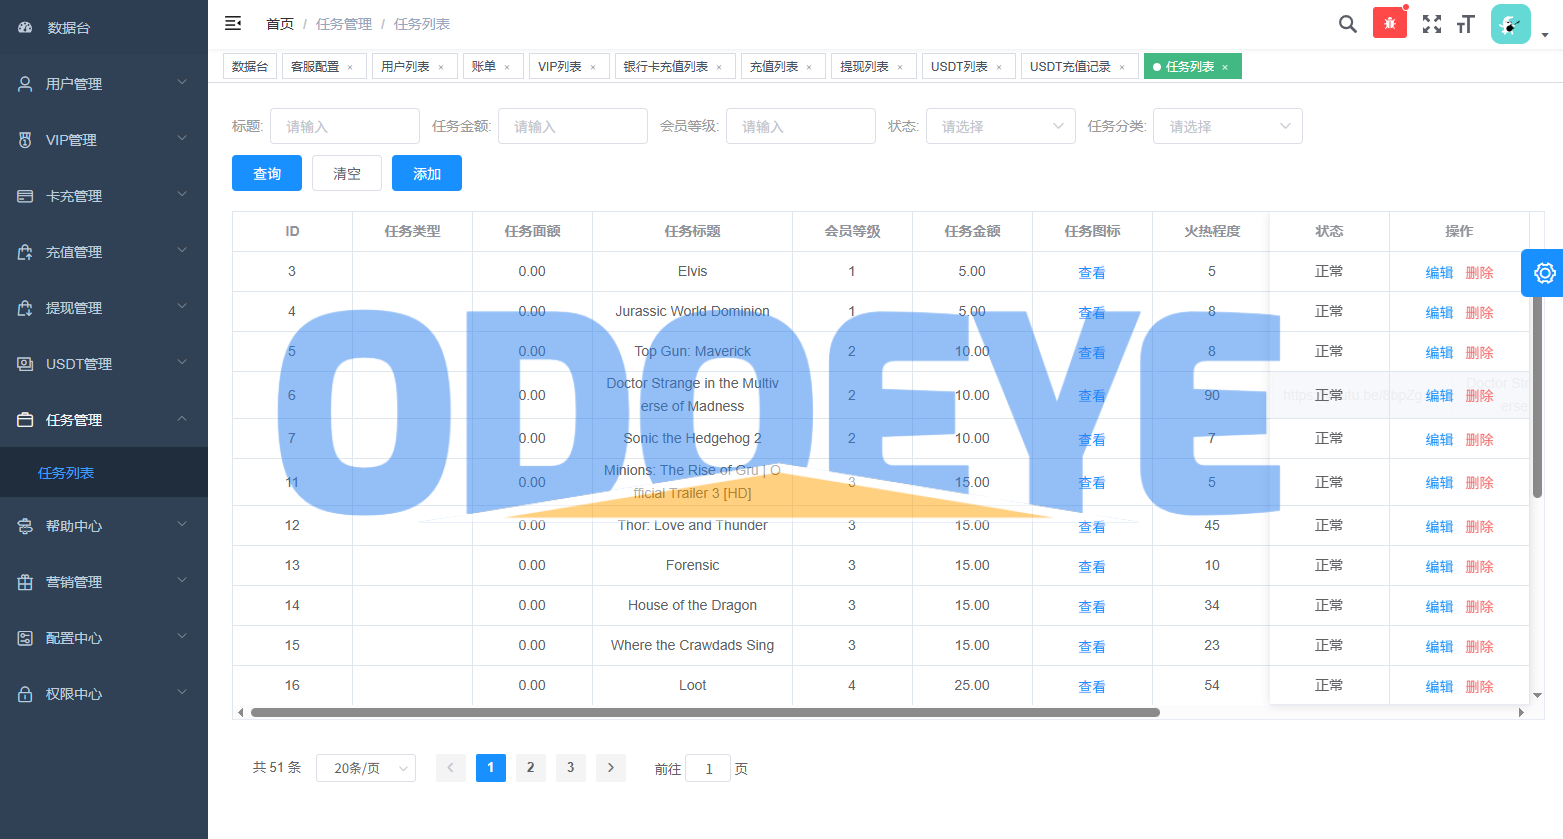Focus the 标题 search input field

tap(345, 126)
